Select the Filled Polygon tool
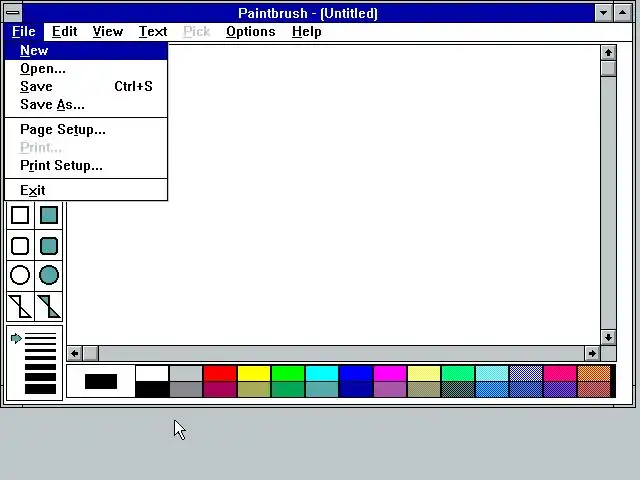 49,307
